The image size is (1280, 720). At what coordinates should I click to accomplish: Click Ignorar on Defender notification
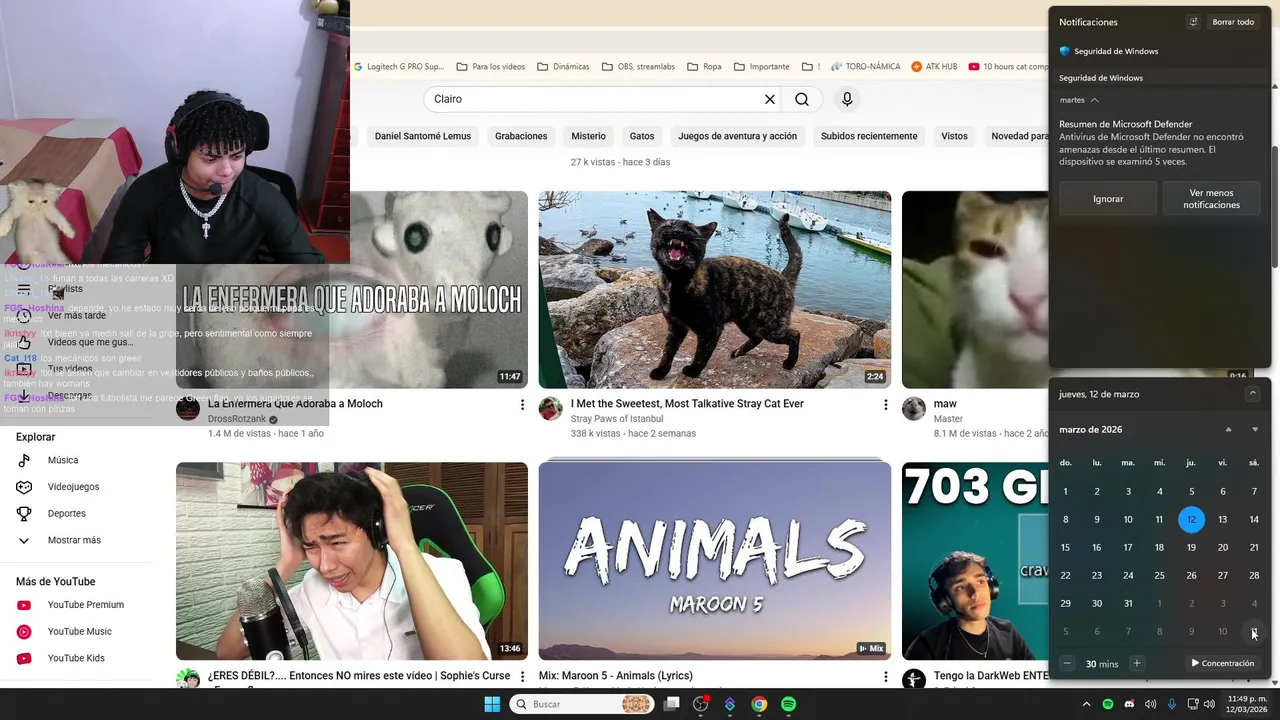pyautogui.click(x=1108, y=199)
